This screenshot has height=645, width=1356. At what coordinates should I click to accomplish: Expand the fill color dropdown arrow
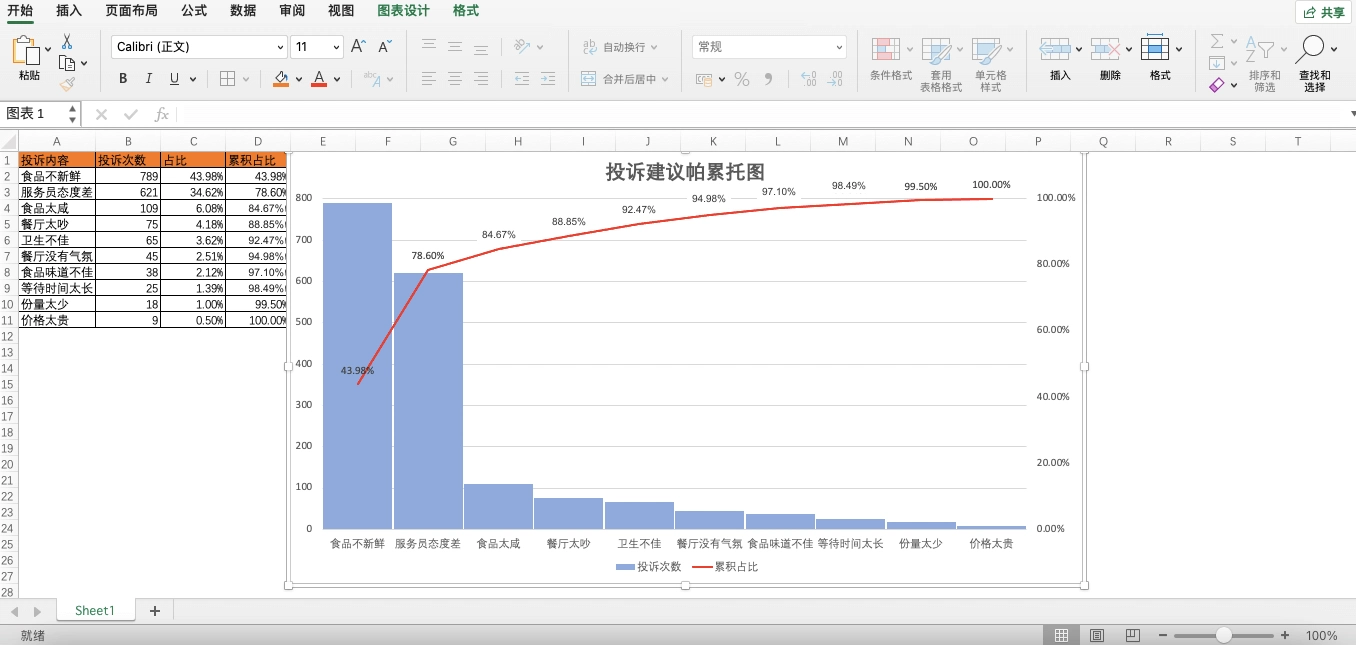pyautogui.click(x=298, y=79)
